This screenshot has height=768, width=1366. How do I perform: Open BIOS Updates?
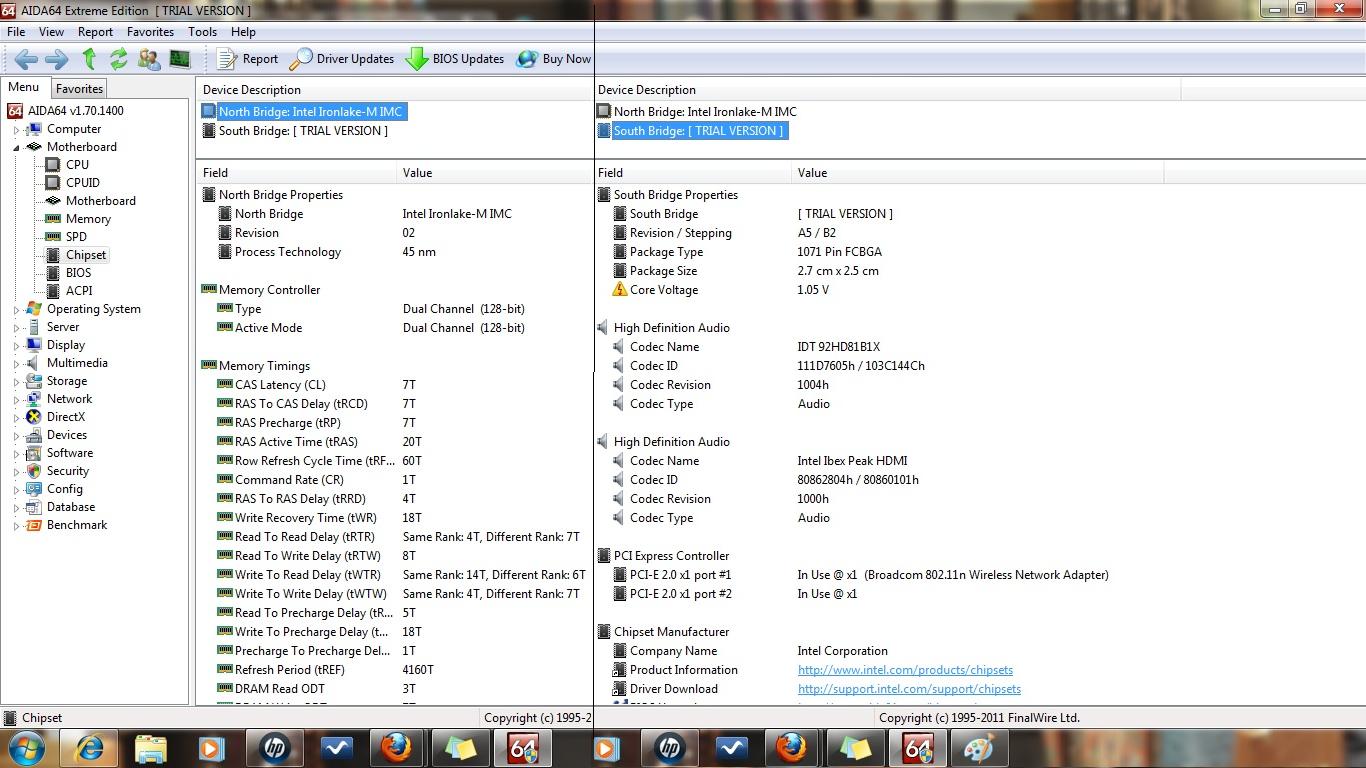point(455,59)
